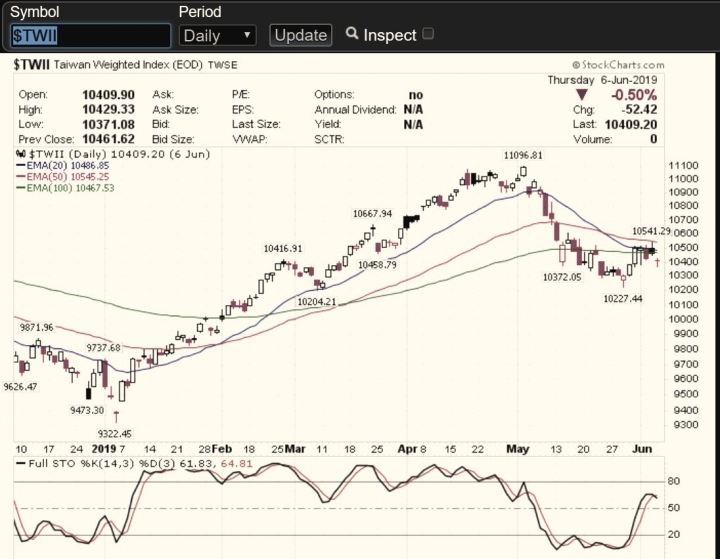Click the 2019 label on the date axis
The image size is (720, 559).
[104, 449]
